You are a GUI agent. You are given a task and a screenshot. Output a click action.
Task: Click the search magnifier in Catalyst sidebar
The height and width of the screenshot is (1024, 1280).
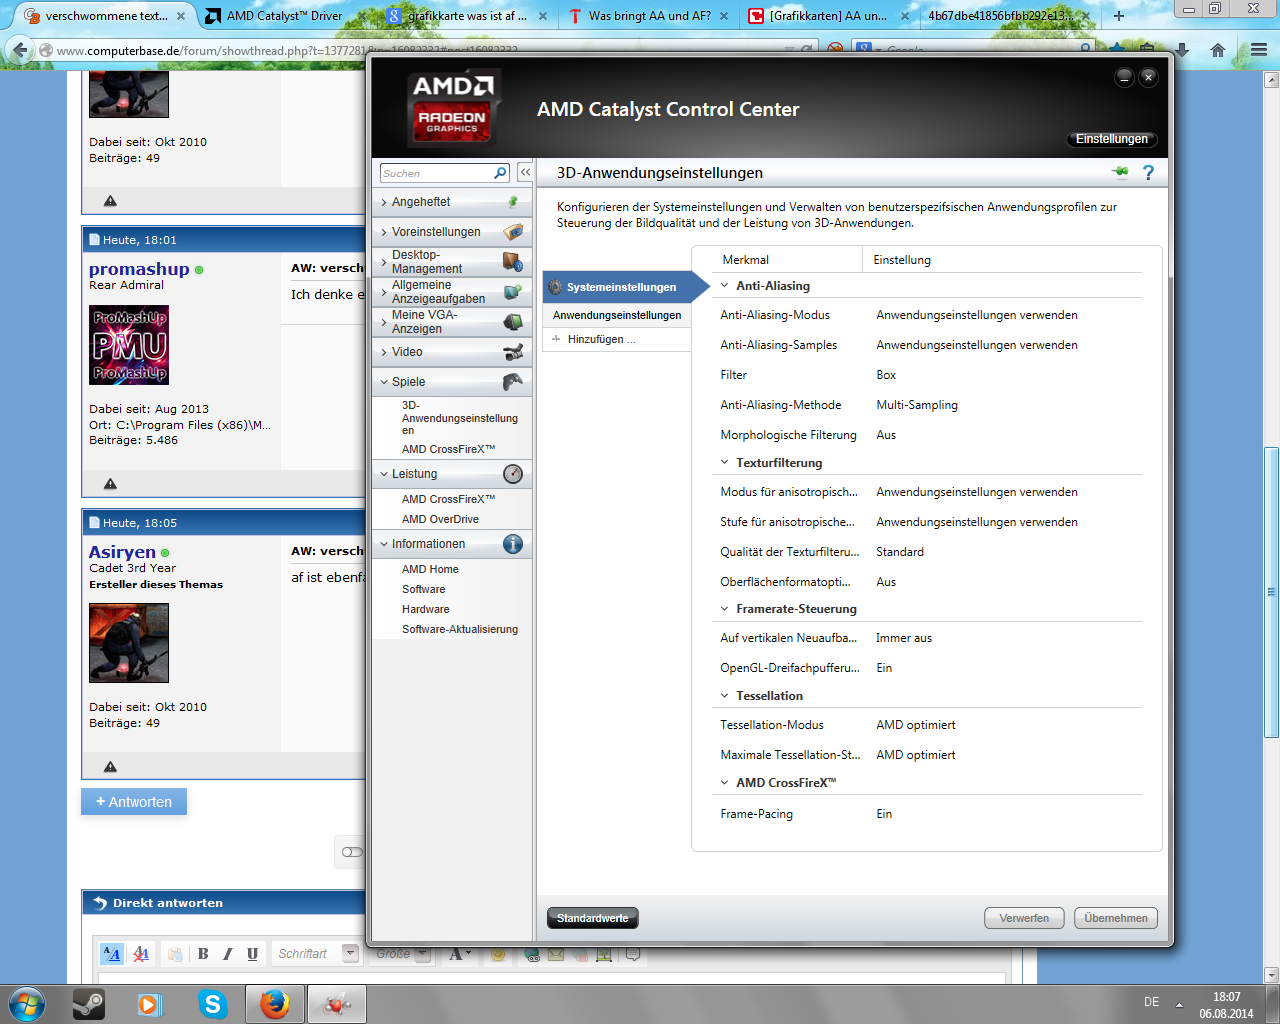point(501,173)
